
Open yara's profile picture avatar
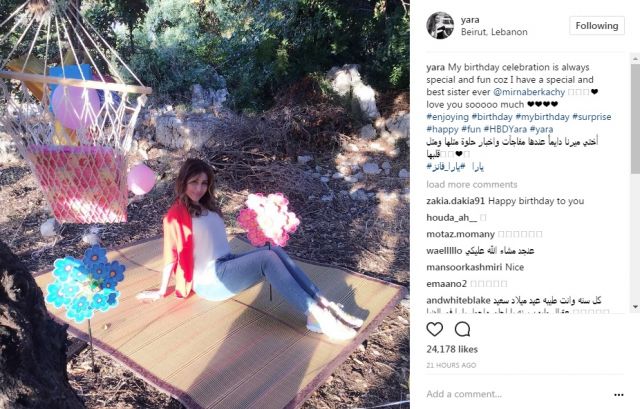pyautogui.click(x=440, y=25)
